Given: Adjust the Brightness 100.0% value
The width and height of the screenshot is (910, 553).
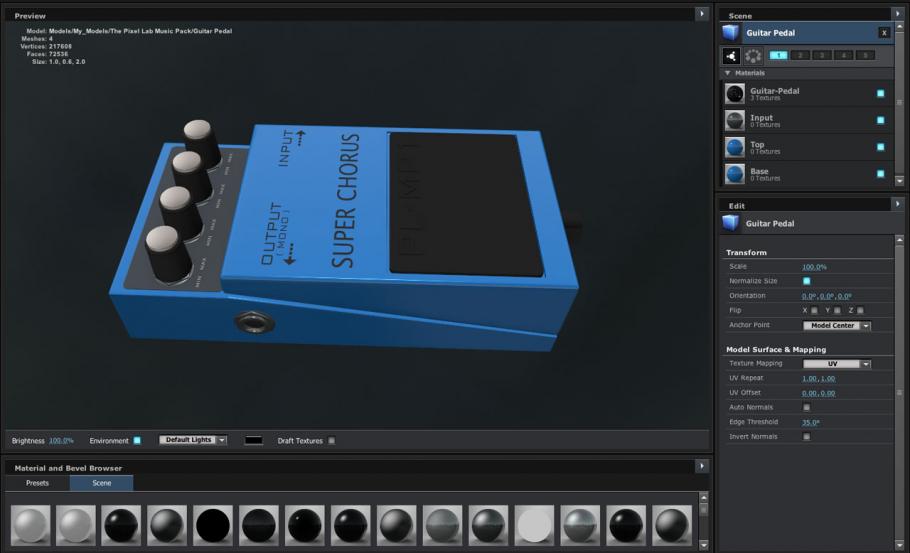Looking at the screenshot, I should [x=61, y=440].
